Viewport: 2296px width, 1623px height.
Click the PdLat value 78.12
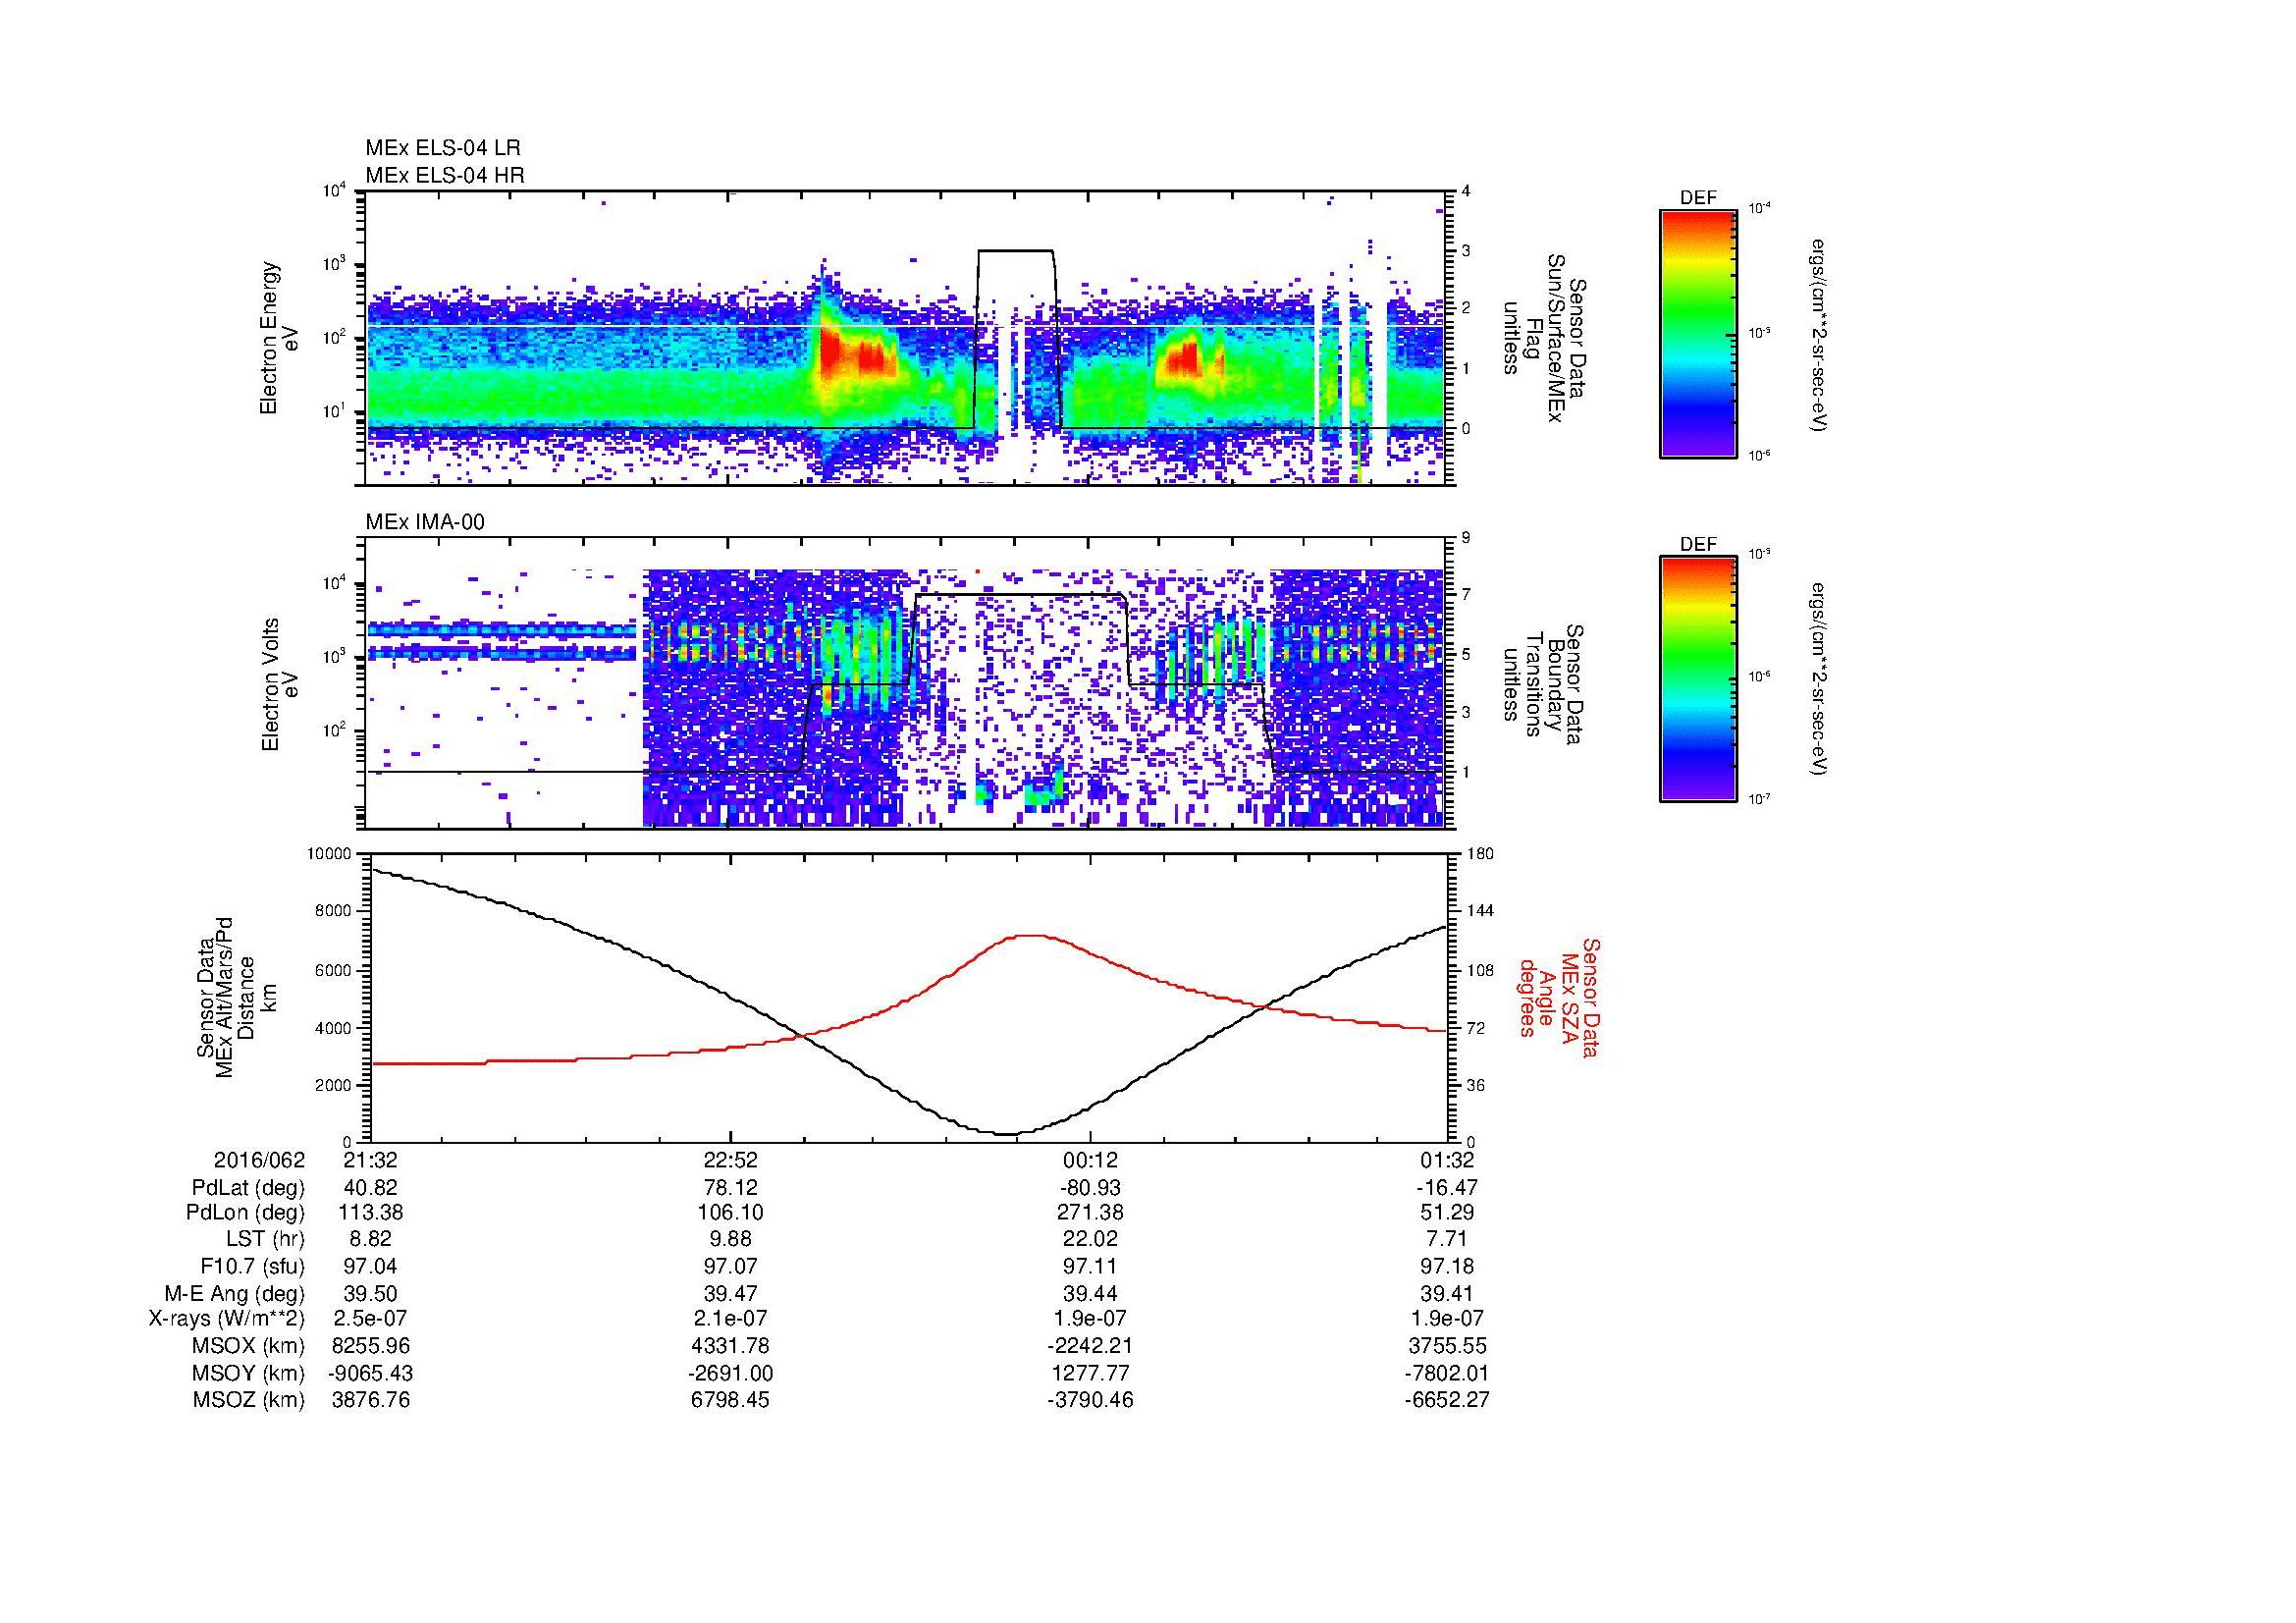pos(731,1188)
